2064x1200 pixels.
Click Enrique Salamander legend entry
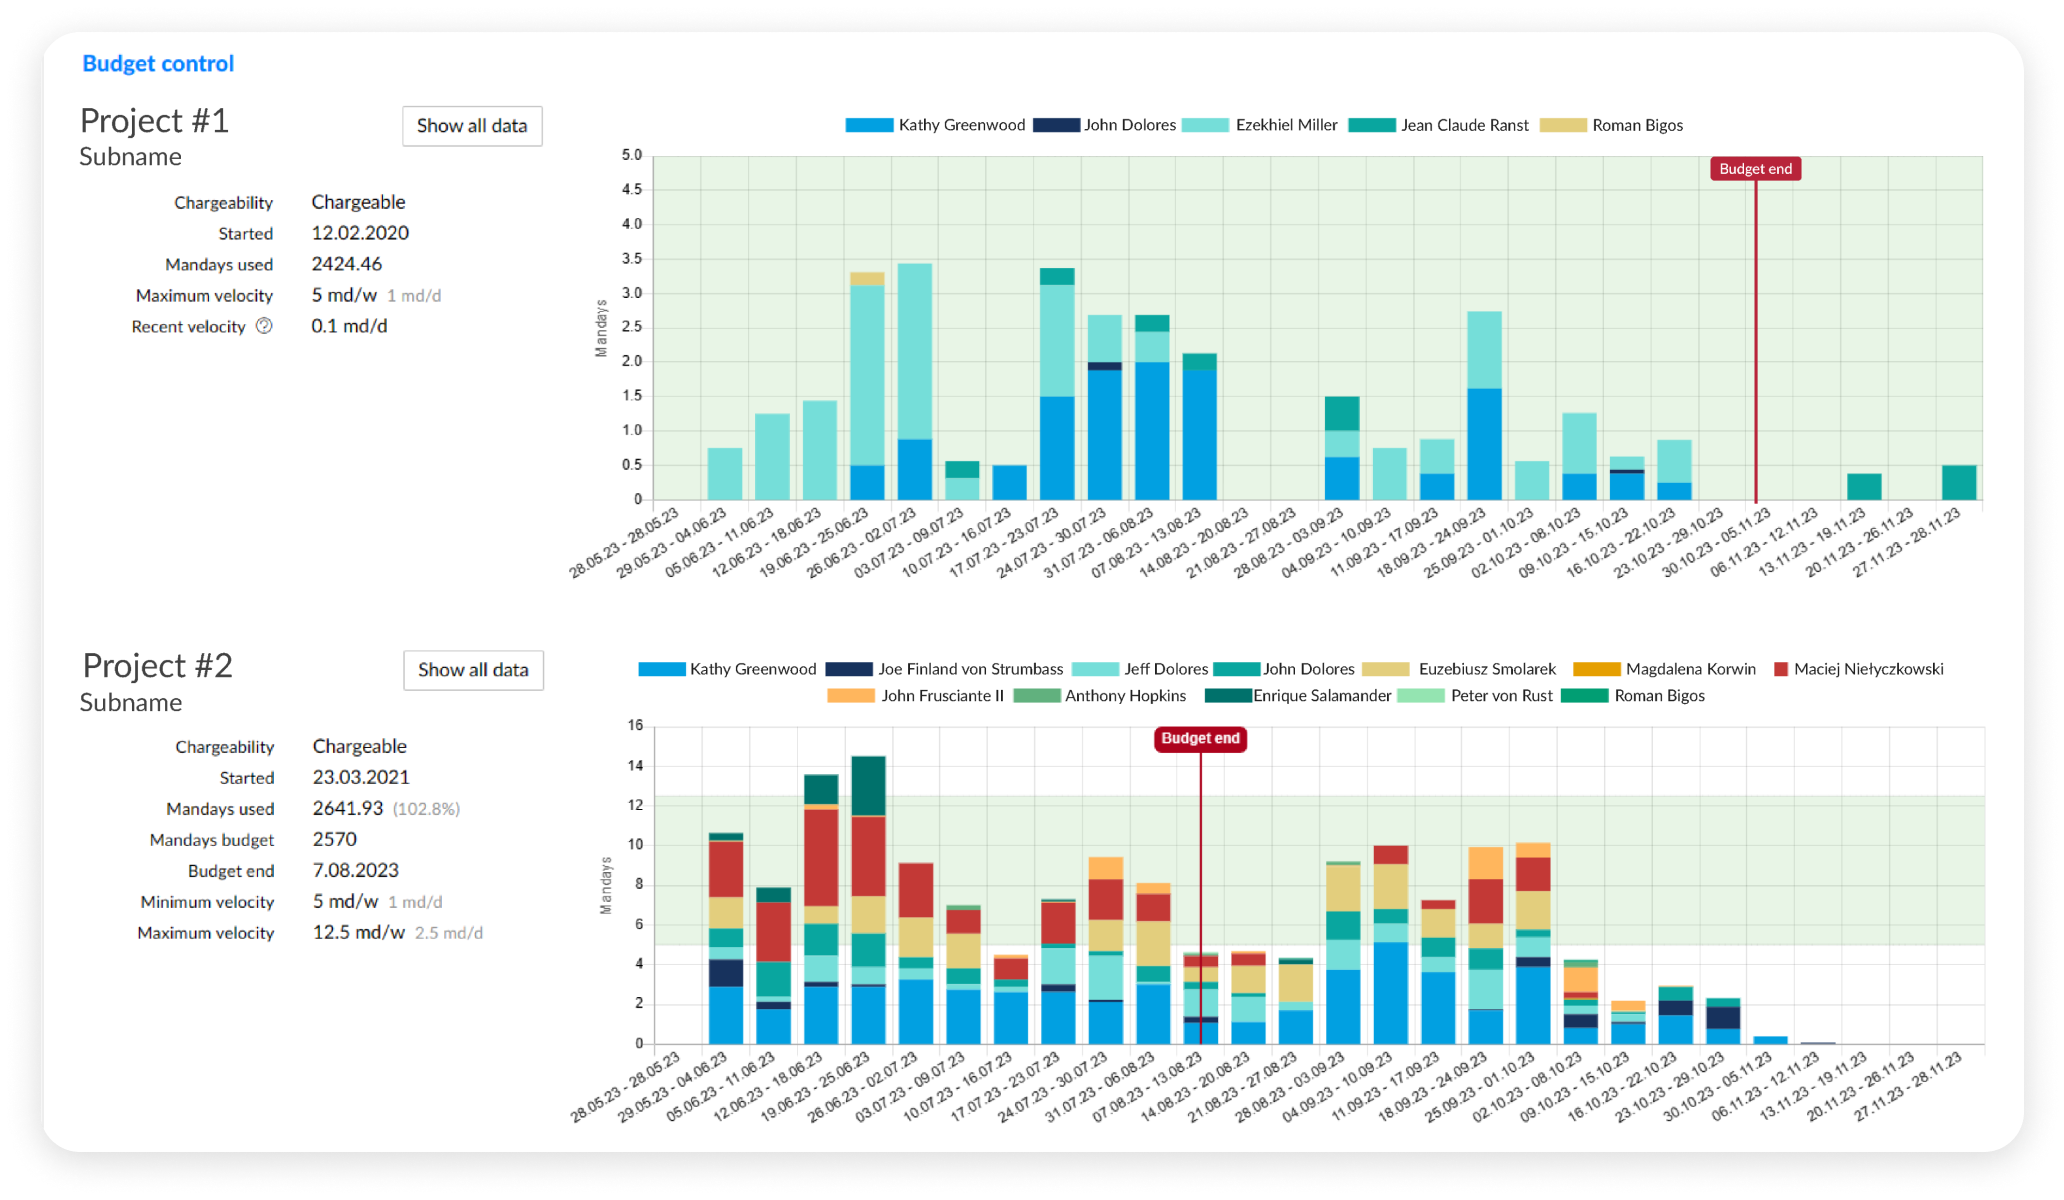1321,696
